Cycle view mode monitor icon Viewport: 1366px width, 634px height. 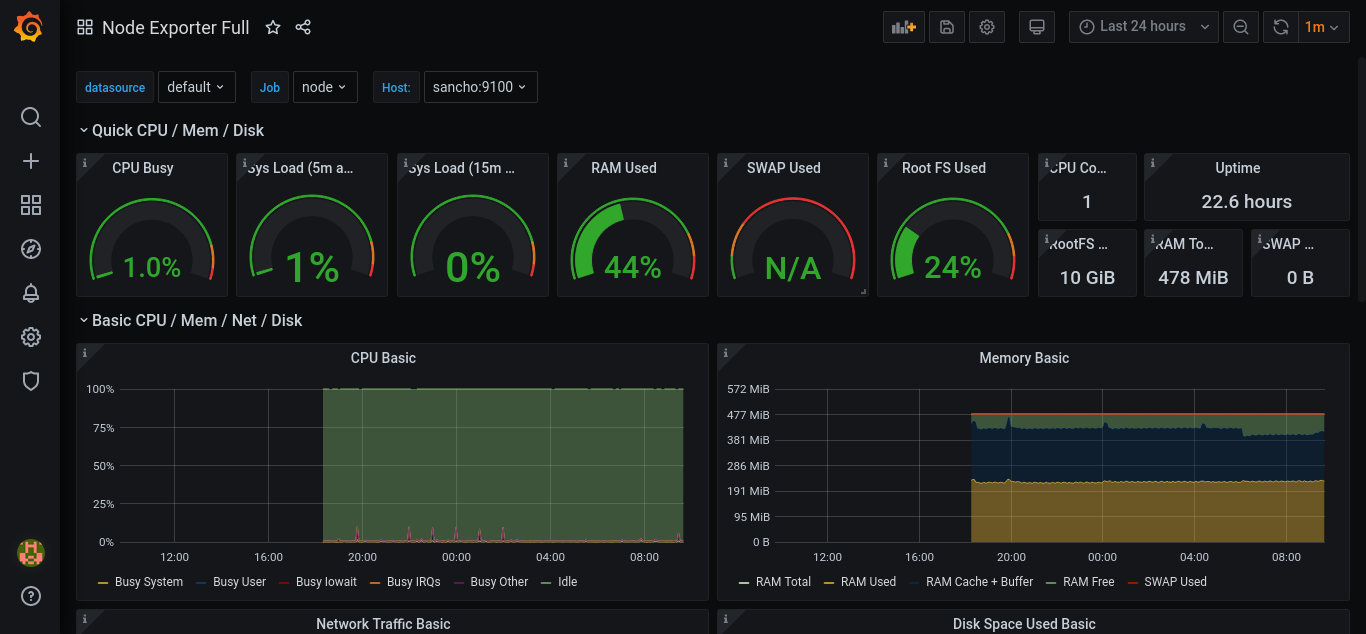point(1037,27)
